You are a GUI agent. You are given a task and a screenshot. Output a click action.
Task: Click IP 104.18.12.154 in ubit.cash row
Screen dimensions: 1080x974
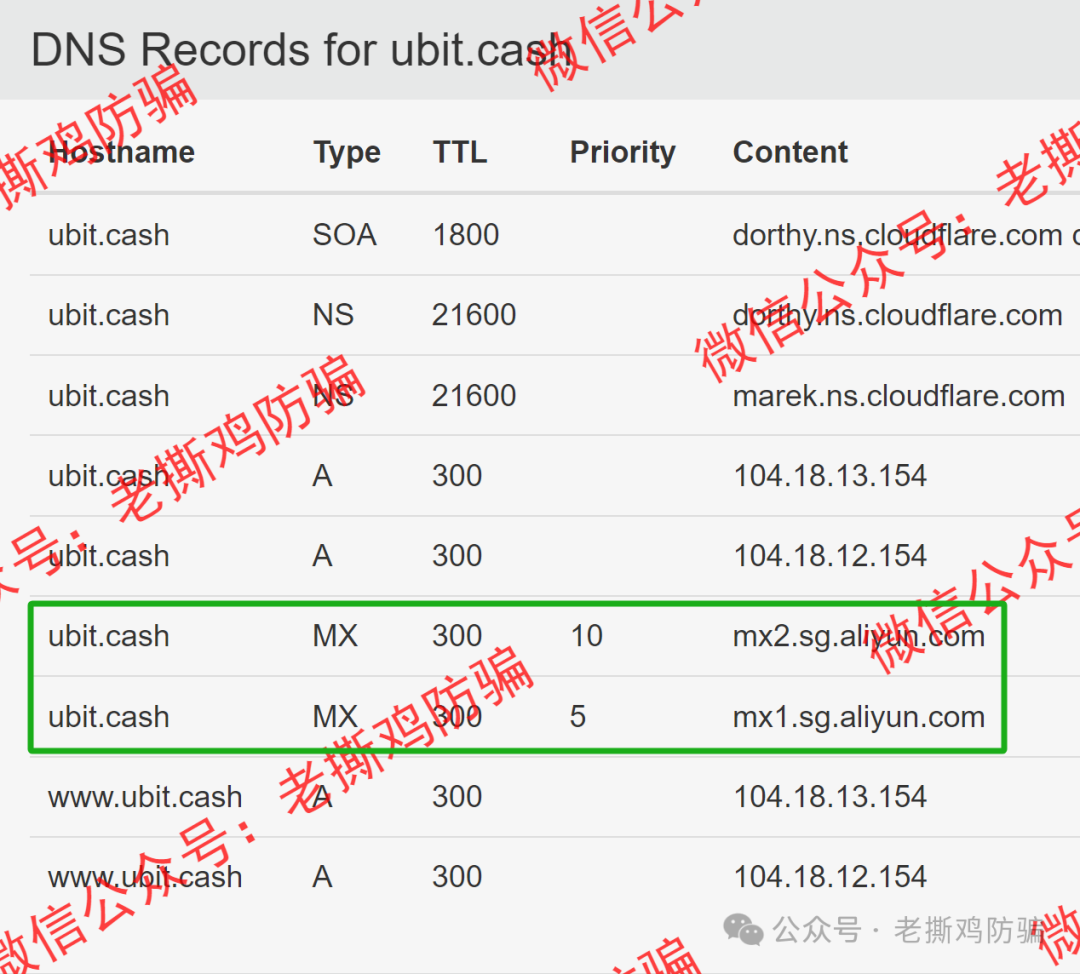coord(830,556)
